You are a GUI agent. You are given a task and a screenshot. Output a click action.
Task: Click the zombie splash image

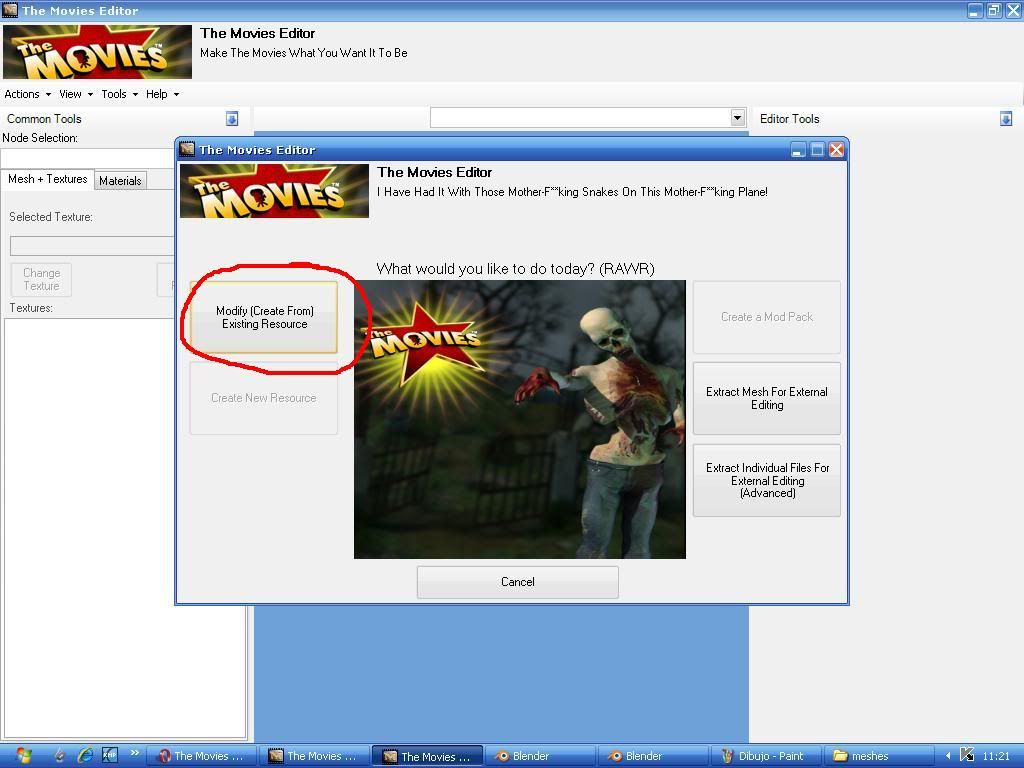click(520, 419)
